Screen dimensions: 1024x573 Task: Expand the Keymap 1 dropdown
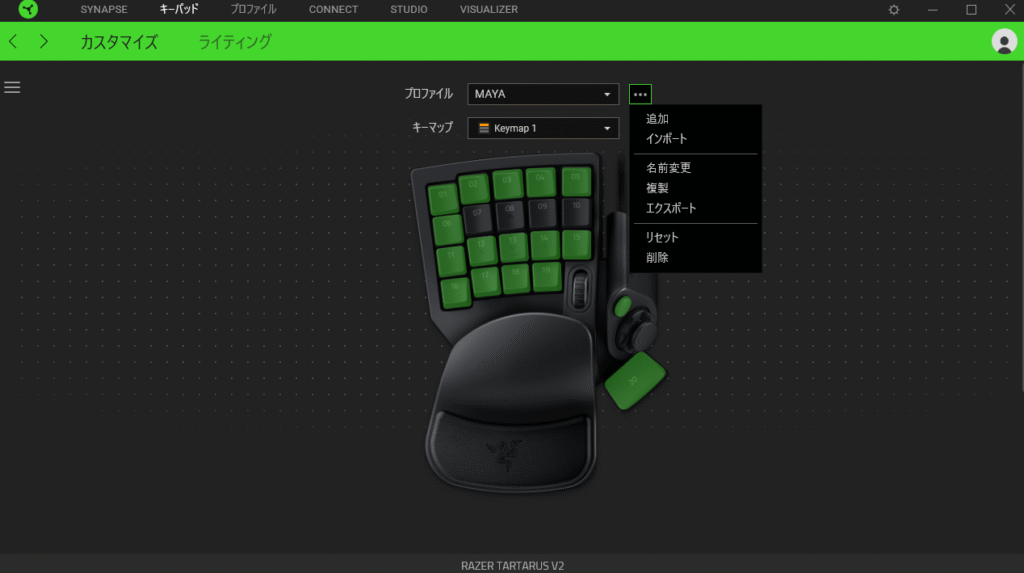[543, 128]
